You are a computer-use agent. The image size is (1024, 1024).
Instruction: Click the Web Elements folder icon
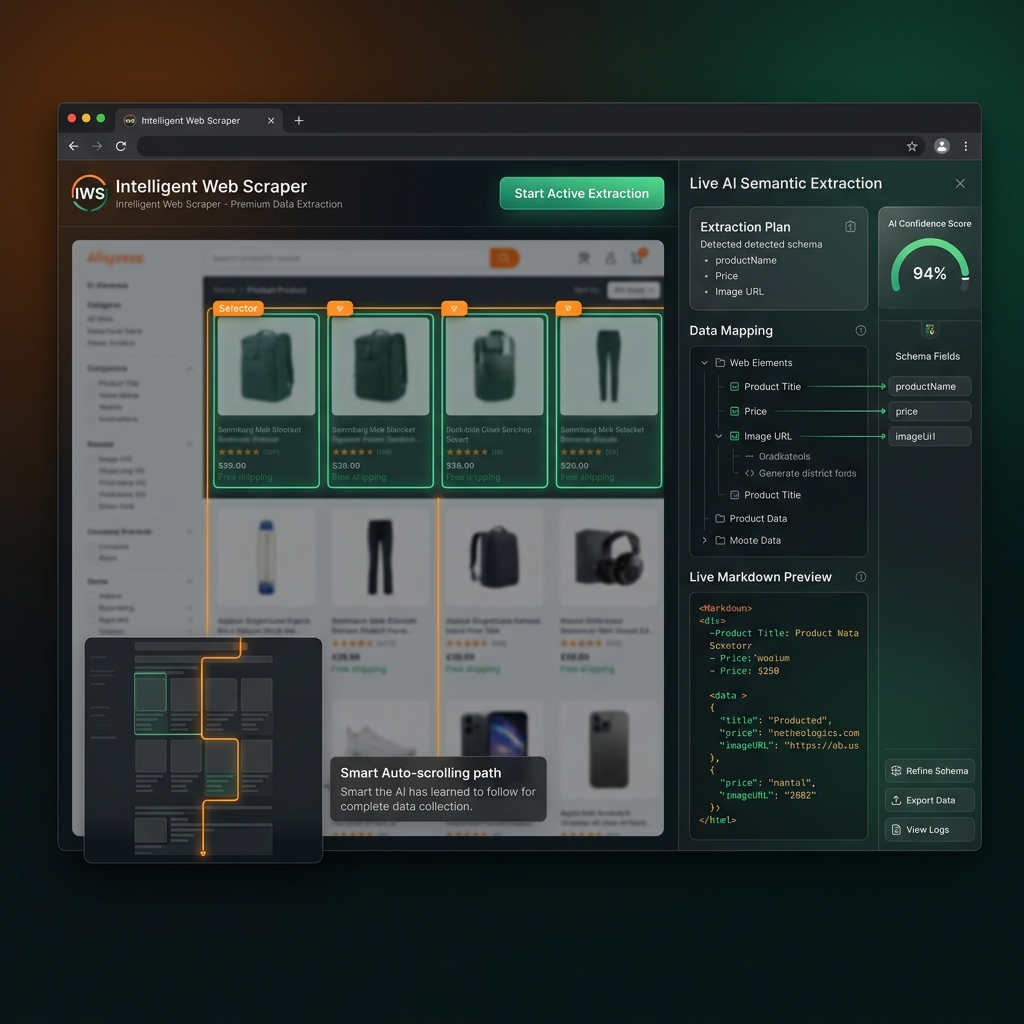point(720,363)
